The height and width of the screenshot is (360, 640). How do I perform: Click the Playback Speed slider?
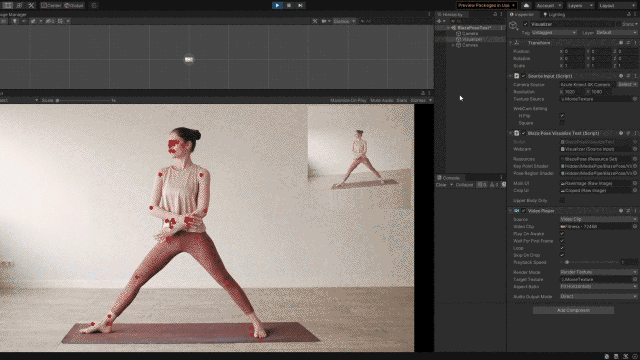click(590, 262)
